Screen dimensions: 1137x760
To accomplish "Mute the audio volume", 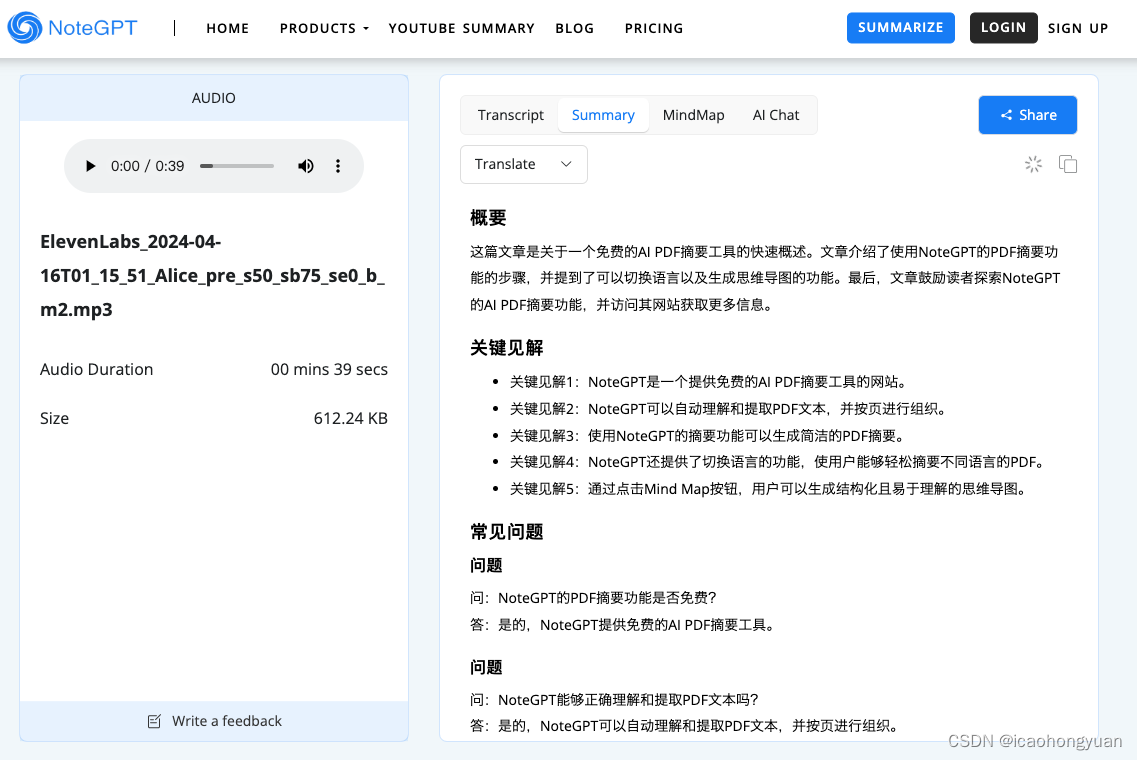I will 306,166.
